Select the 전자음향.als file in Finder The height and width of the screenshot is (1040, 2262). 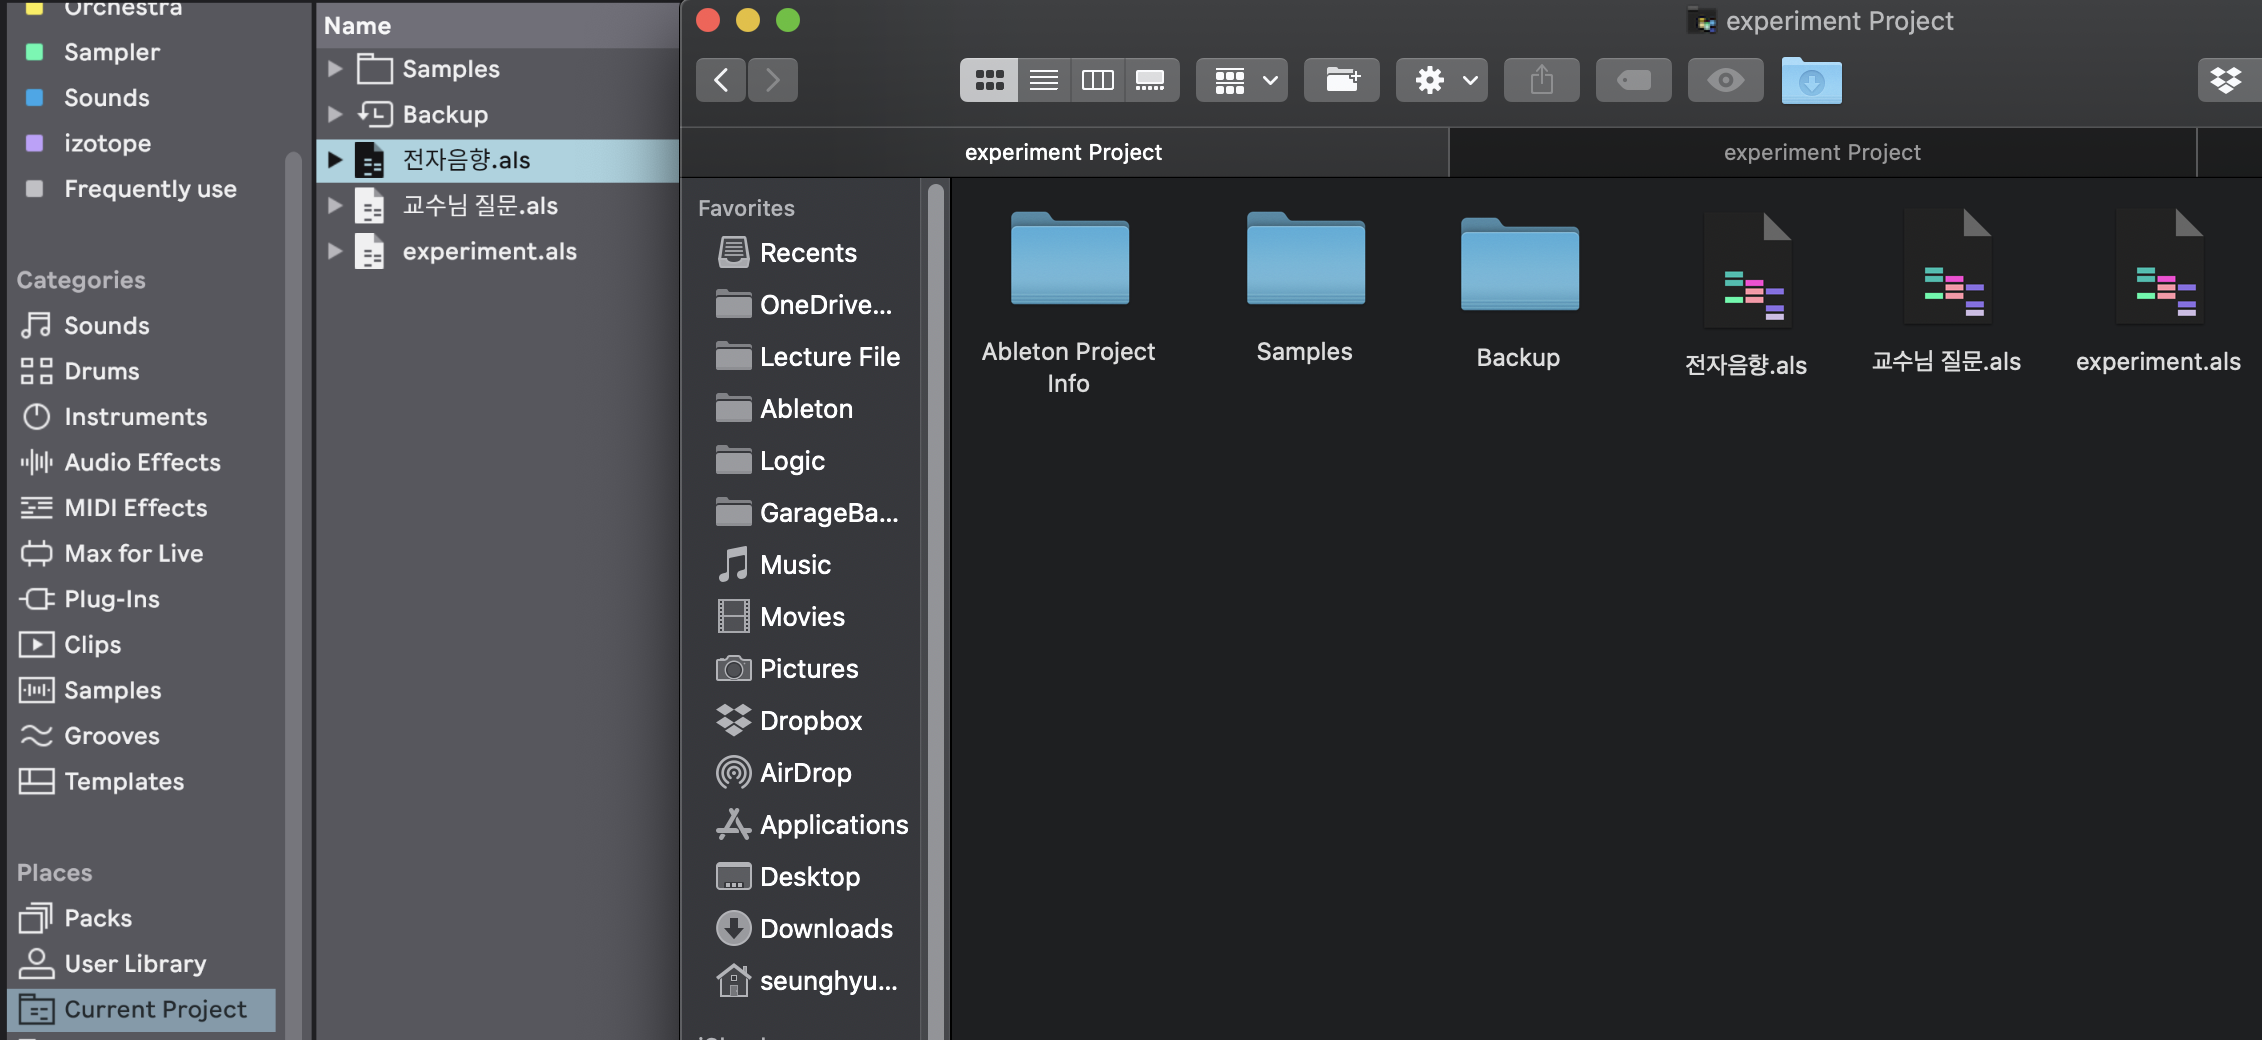point(1747,294)
